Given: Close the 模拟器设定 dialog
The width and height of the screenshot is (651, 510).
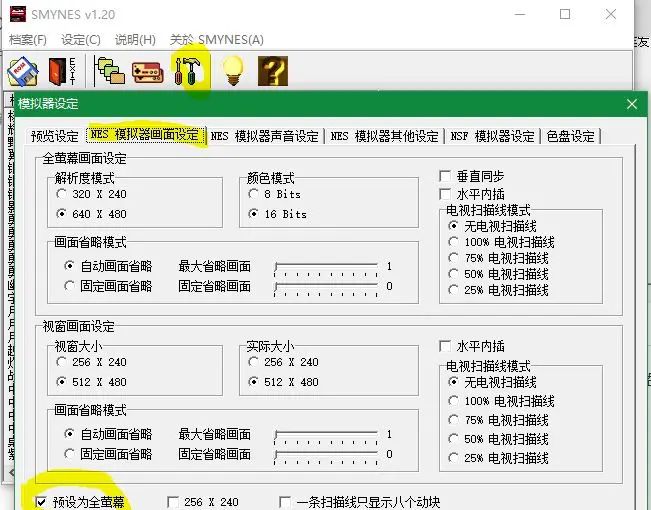Looking at the screenshot, I should pyautogui.click(x=632, y=104).
